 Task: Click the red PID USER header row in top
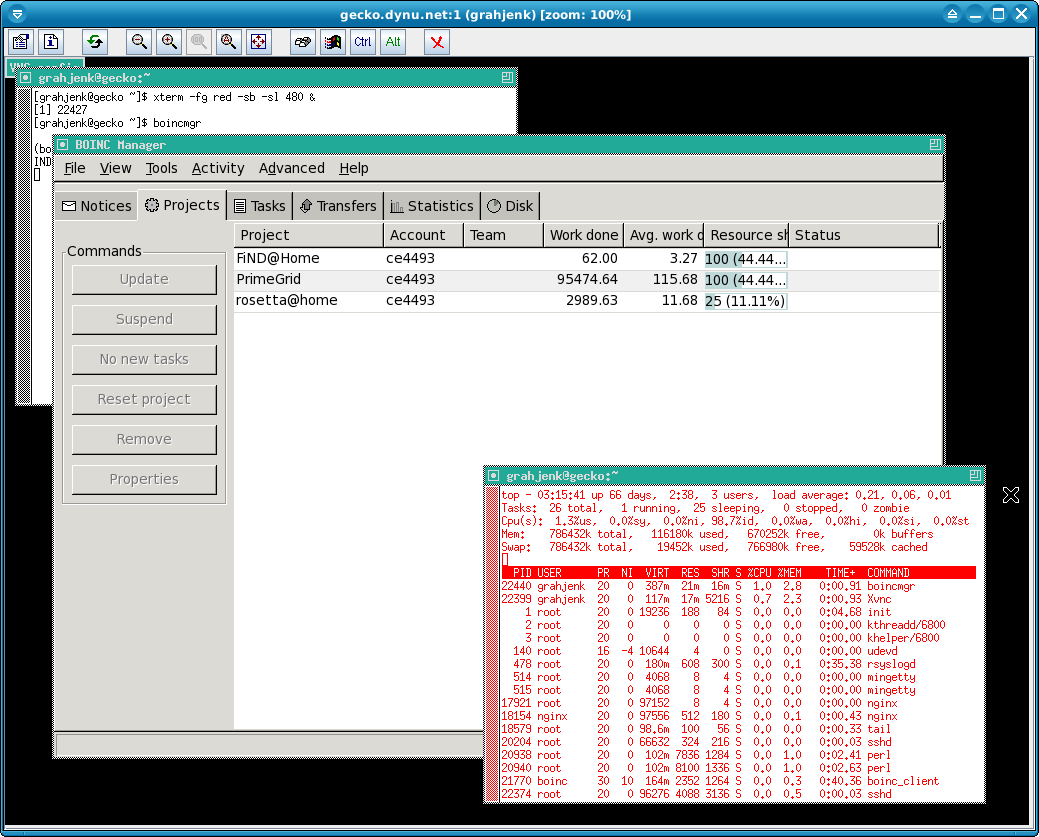738,573
